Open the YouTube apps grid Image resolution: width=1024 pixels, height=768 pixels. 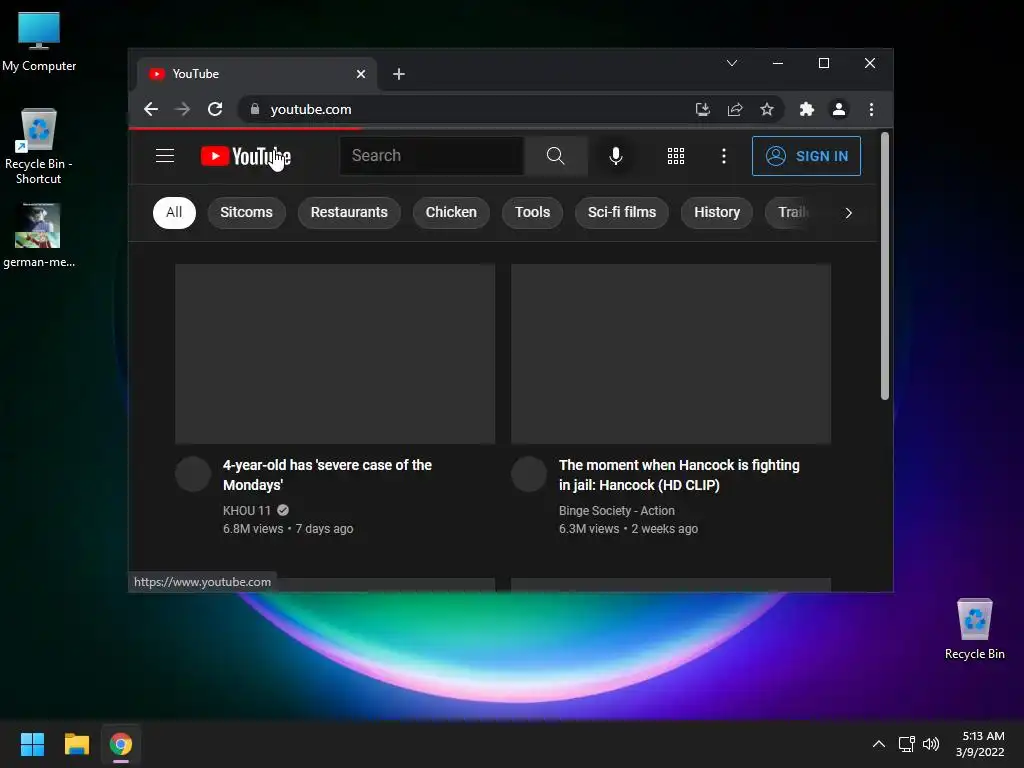(676, 155)
